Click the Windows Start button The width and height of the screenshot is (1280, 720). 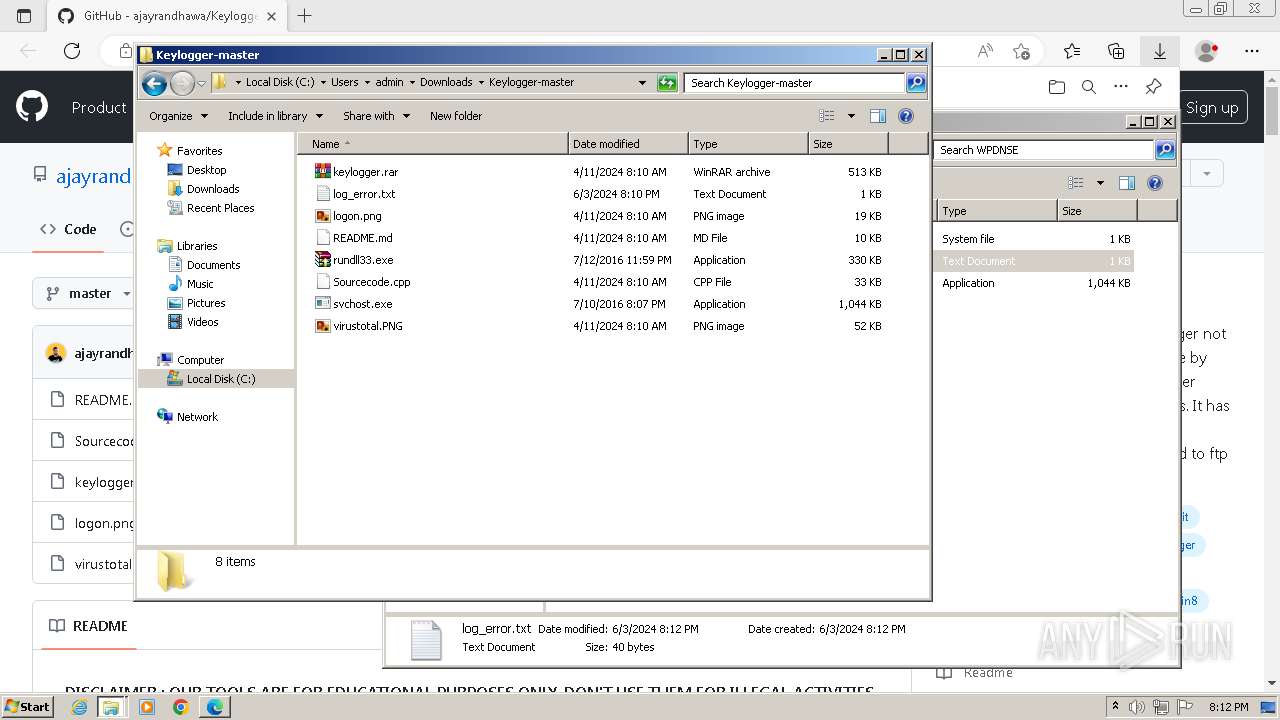28,707
